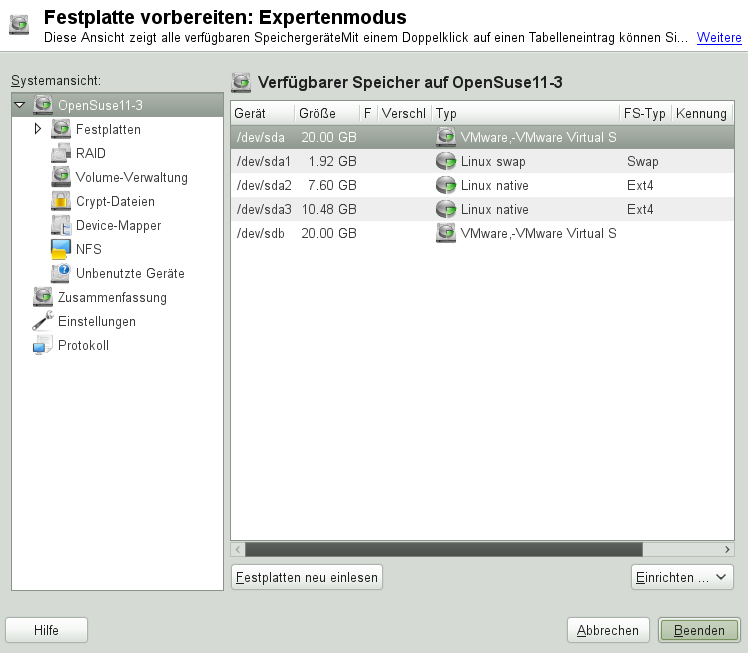Open the Device-Mapper icon entry

coord(60,225)
